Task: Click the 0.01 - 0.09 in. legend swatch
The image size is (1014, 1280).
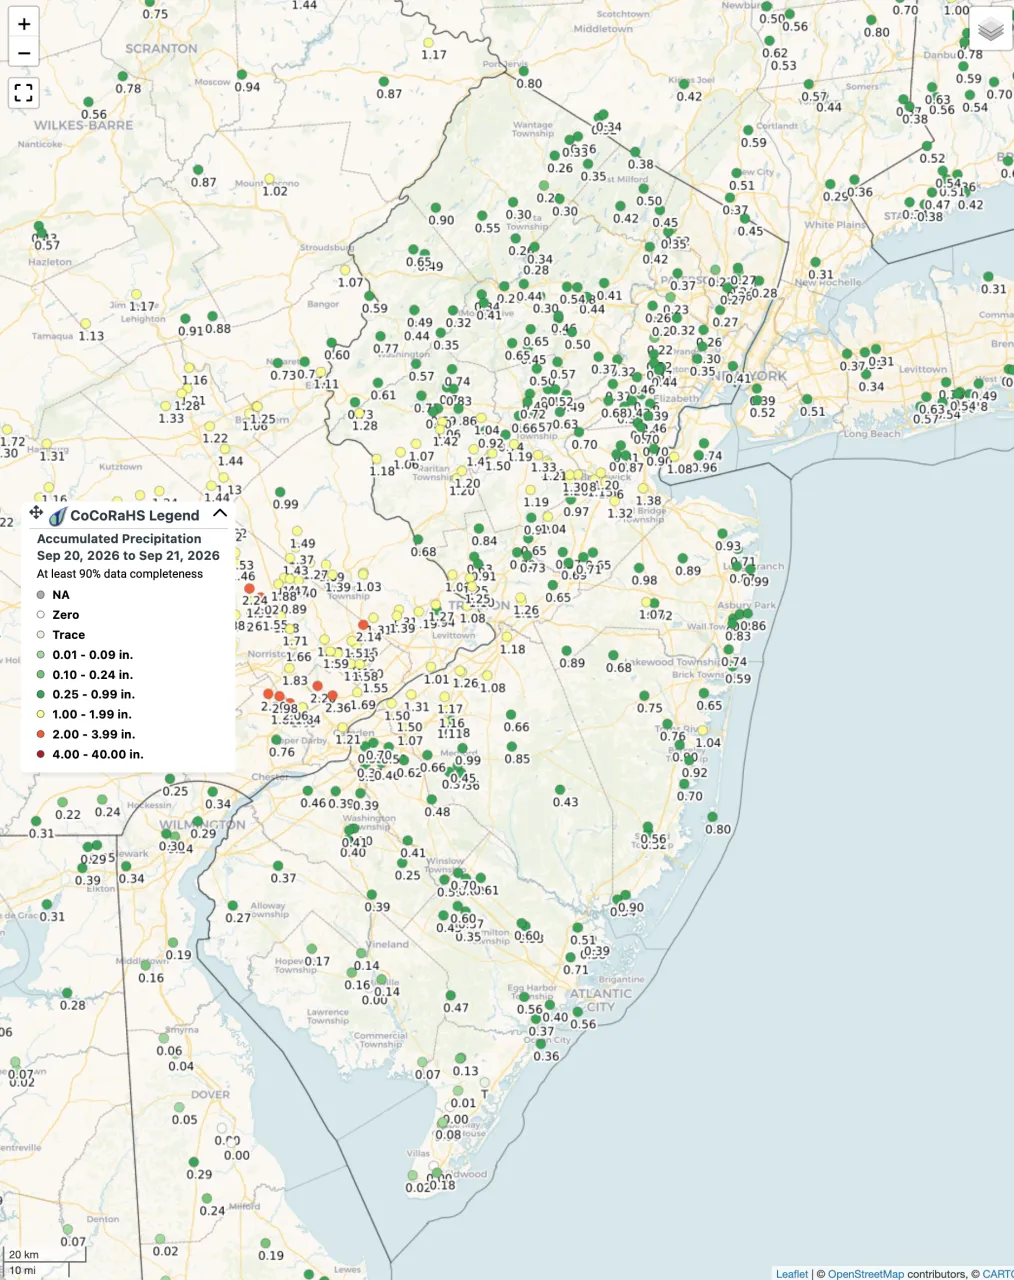Action: point(41,655)
